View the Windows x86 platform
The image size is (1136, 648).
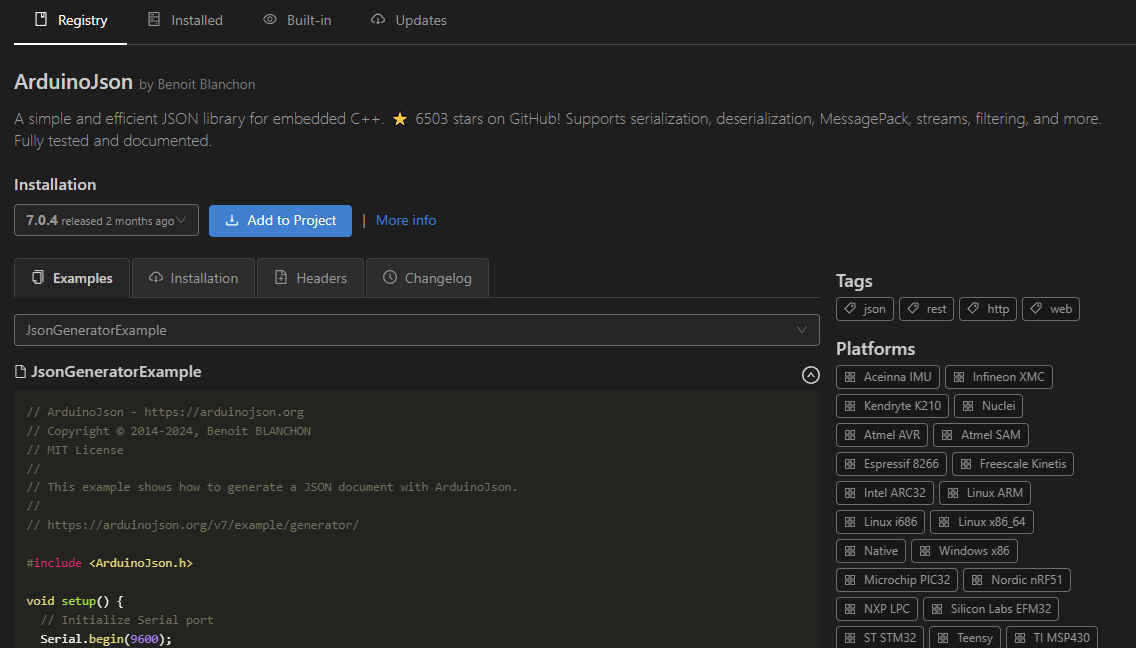pyautogui.click(x=964, y=551)
